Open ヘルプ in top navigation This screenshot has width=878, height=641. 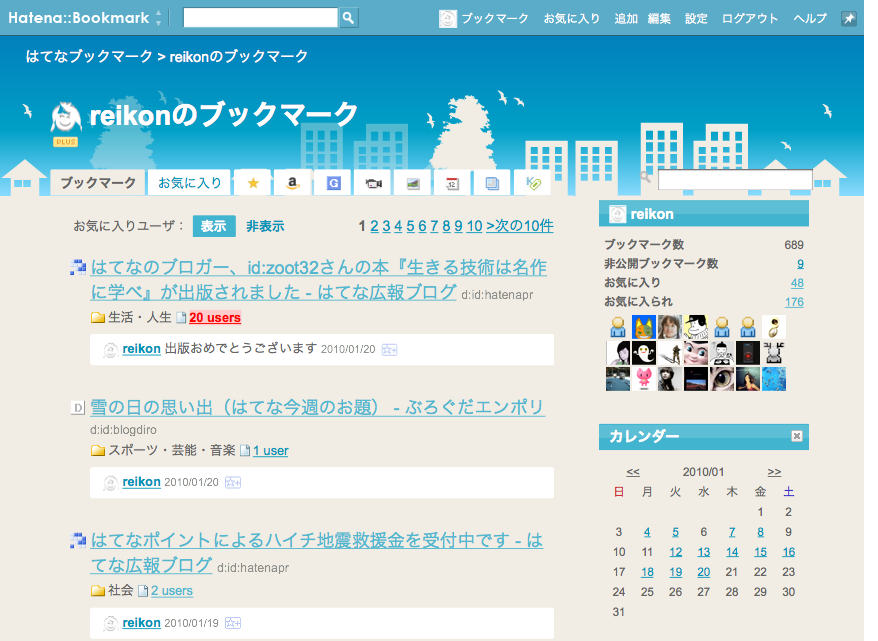[x=810, y=18]
